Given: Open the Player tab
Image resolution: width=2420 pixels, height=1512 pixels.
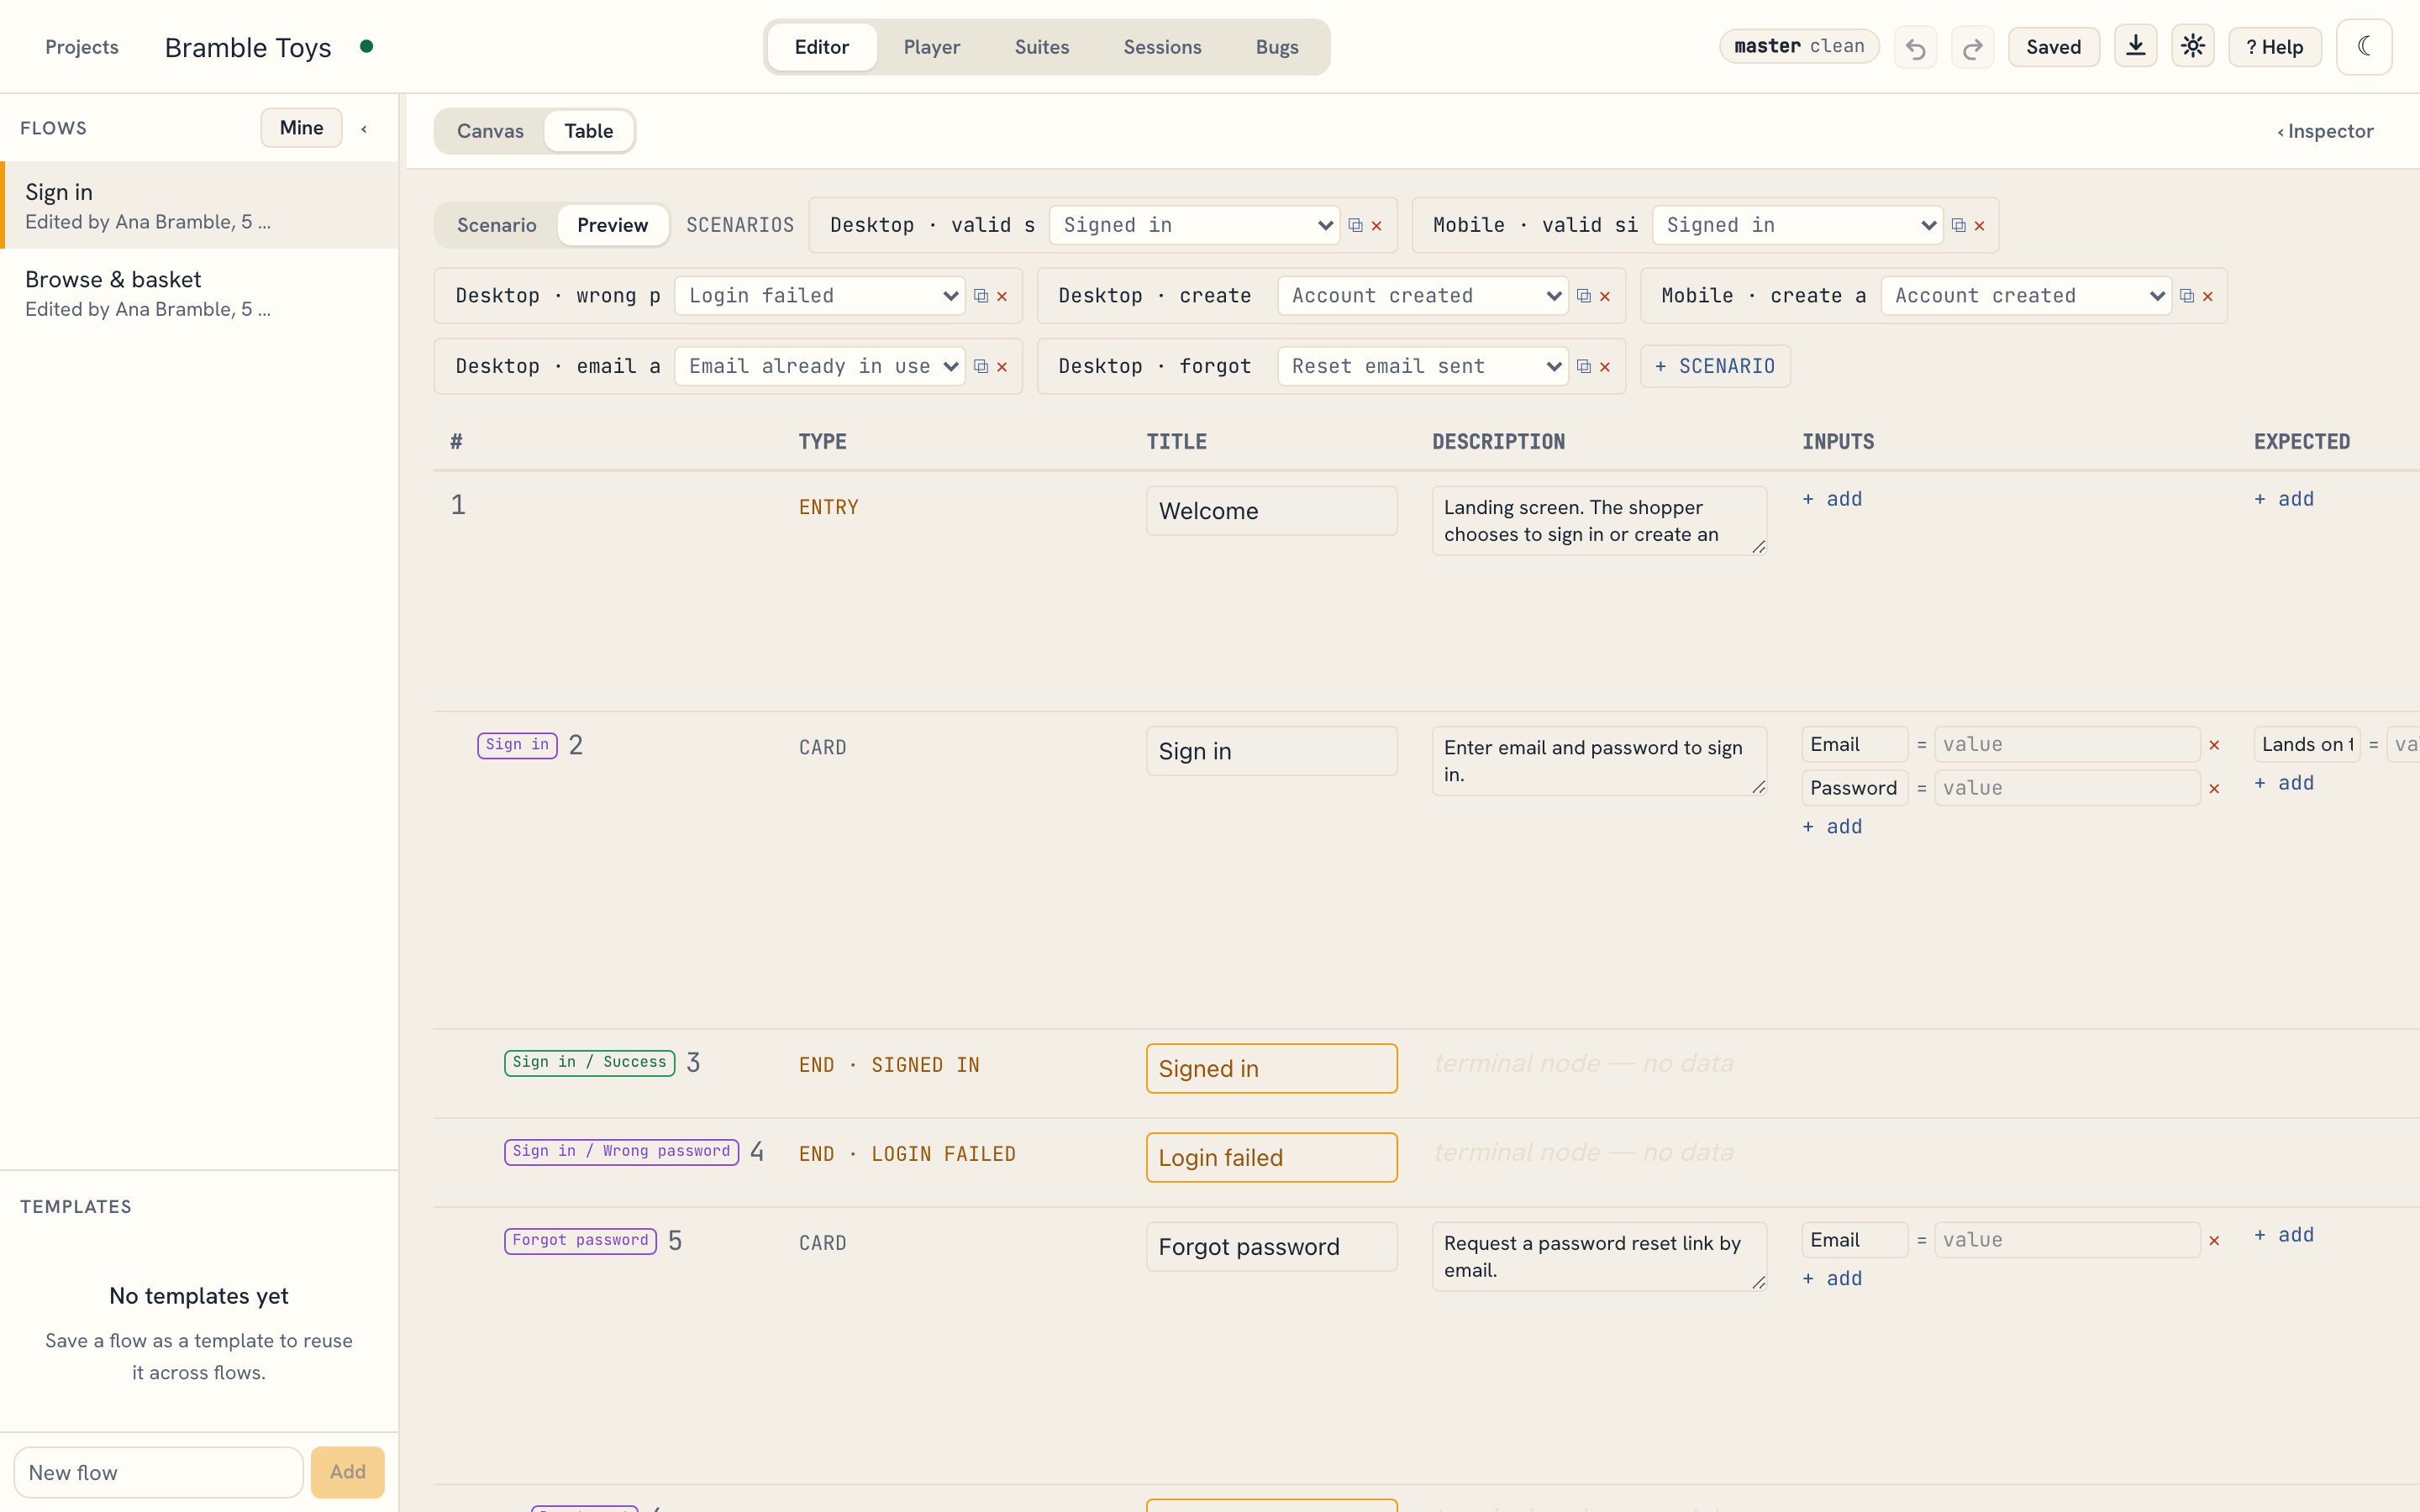Looking at the screenshot, I should (x=931, y=47).
